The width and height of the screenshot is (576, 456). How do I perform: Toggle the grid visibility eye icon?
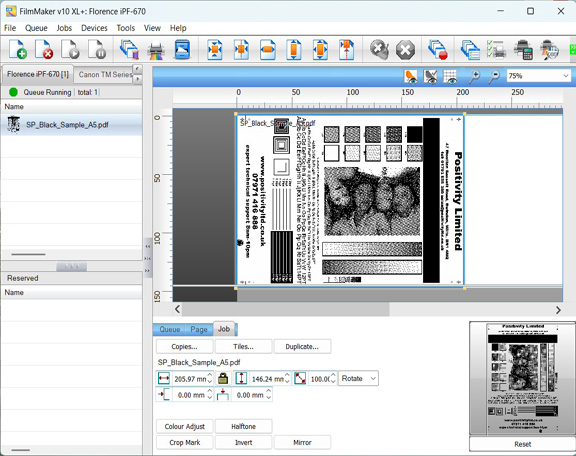tap(450, 76)
